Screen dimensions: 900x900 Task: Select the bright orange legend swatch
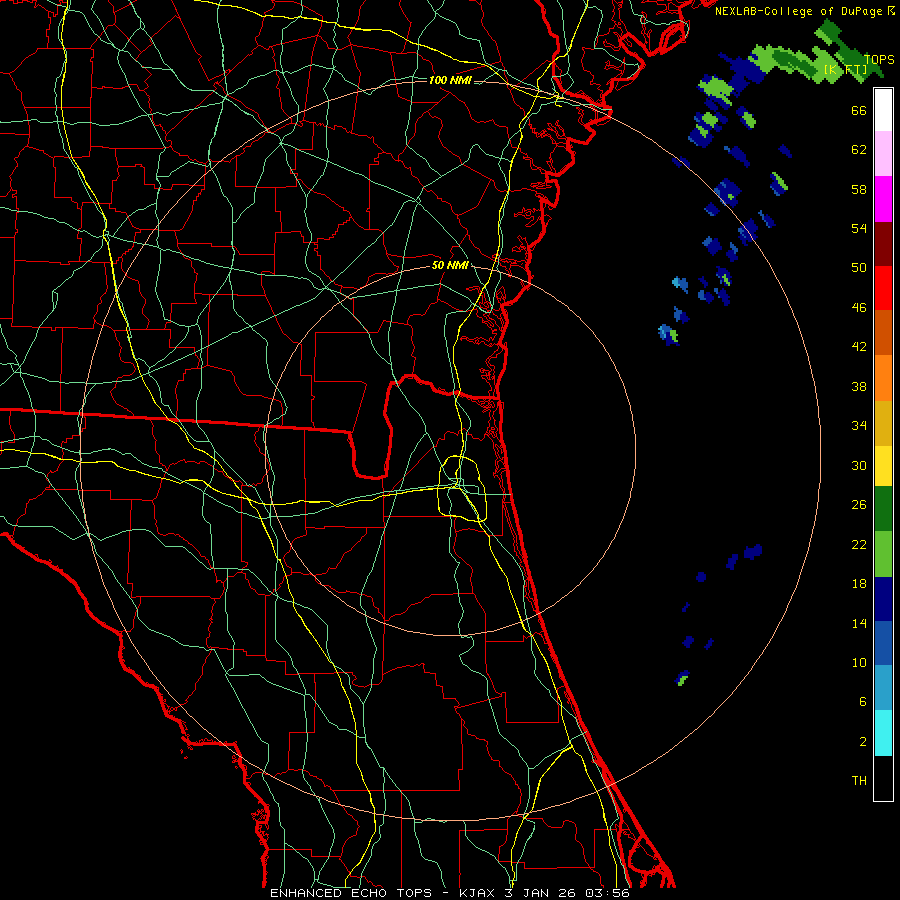(x=883, y=378)
